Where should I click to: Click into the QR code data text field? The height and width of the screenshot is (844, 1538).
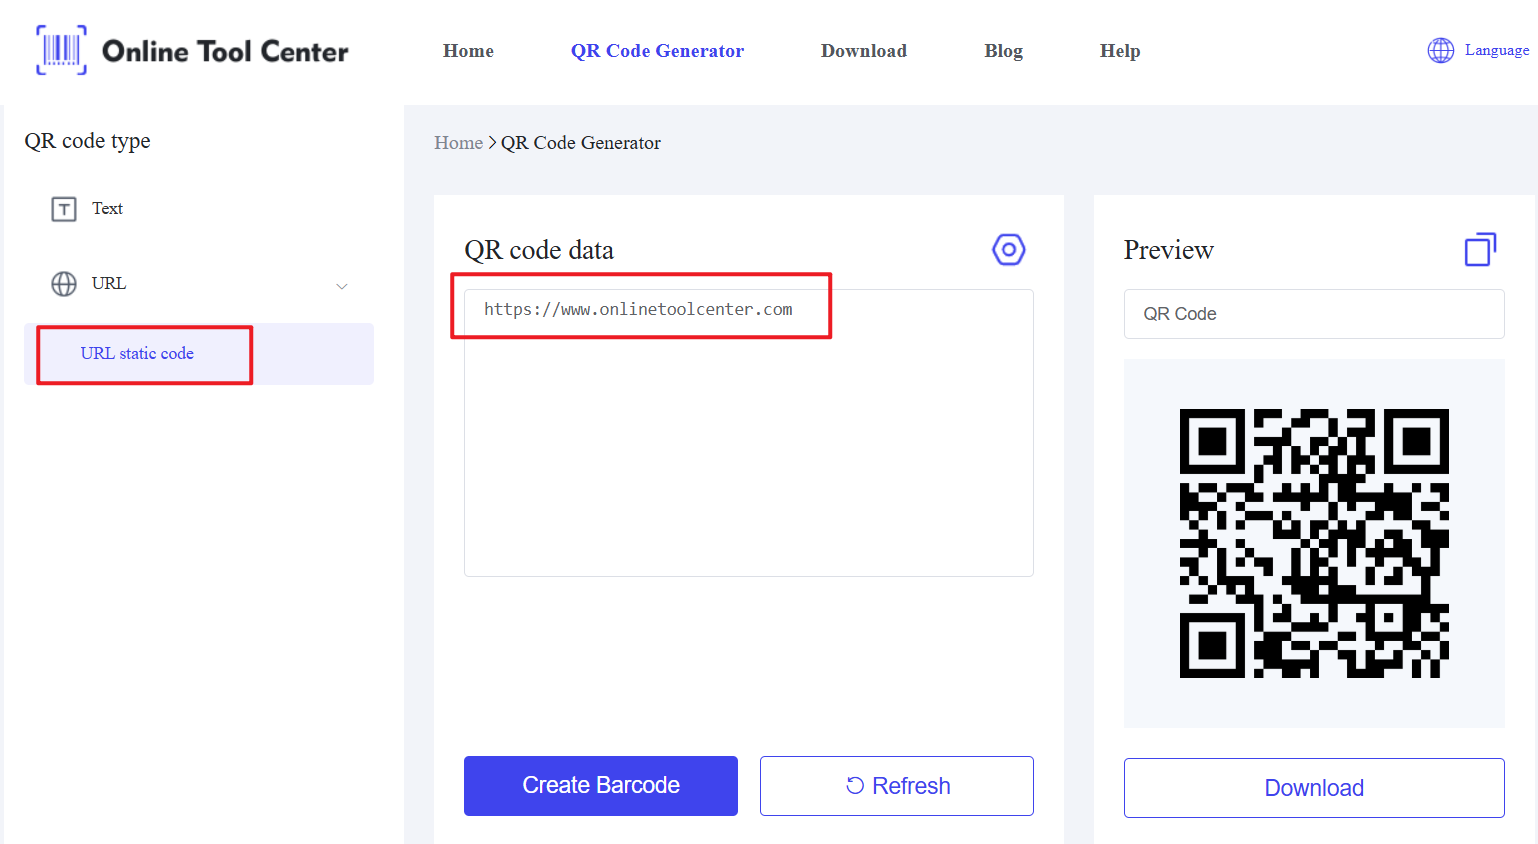[x=748, y=432]
